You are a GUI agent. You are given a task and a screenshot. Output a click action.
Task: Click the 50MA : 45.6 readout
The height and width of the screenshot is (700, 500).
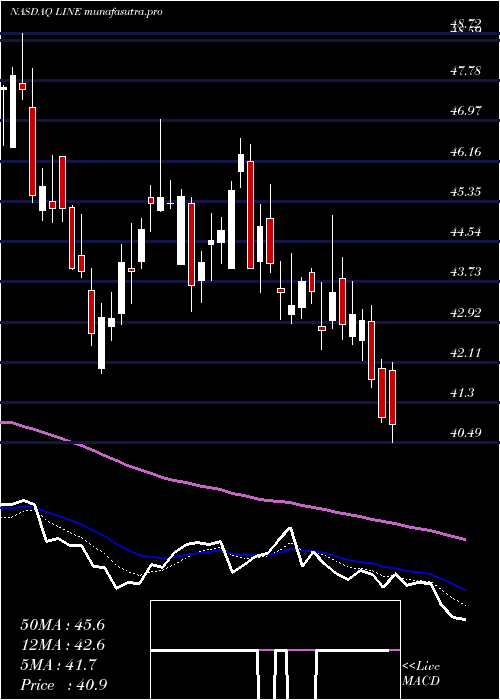tap(62, 625)
